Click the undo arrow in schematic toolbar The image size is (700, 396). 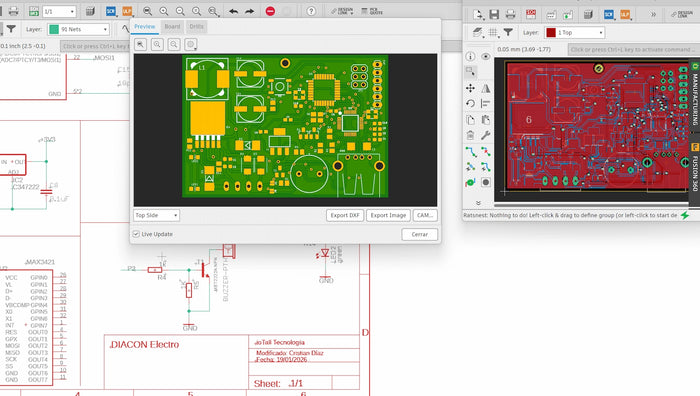tap(233, 11)
